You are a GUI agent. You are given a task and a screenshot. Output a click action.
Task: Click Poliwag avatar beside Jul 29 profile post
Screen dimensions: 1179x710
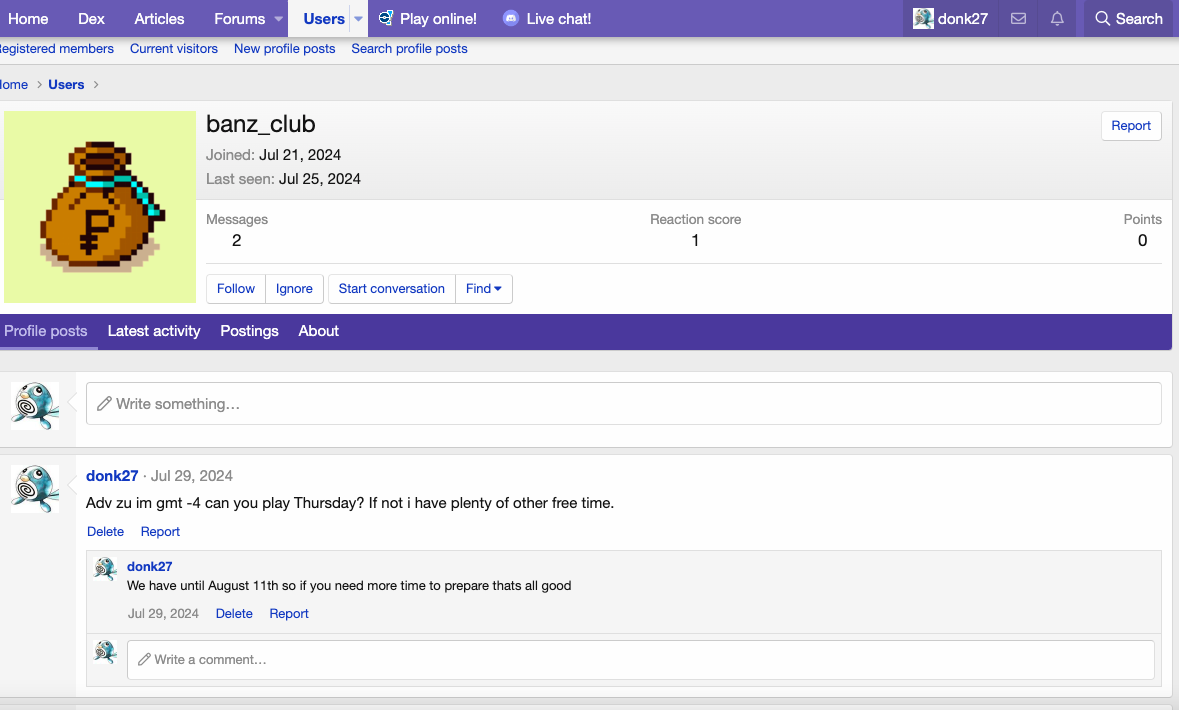tap(35, 489)
